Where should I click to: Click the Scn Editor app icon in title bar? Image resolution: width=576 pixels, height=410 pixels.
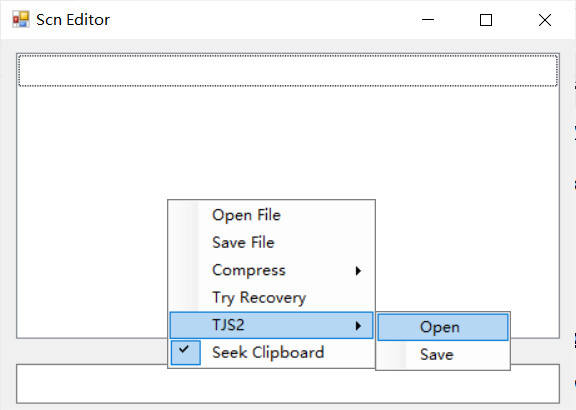(x=21, y=19)
